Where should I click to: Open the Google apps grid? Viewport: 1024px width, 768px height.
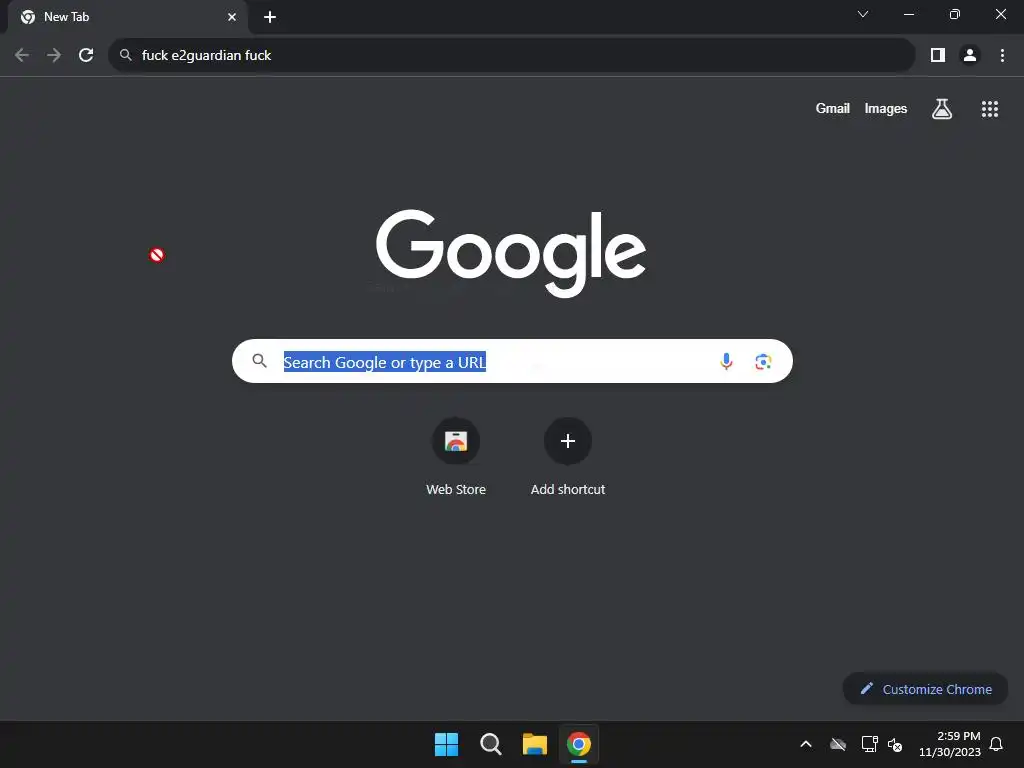[990, 109]
